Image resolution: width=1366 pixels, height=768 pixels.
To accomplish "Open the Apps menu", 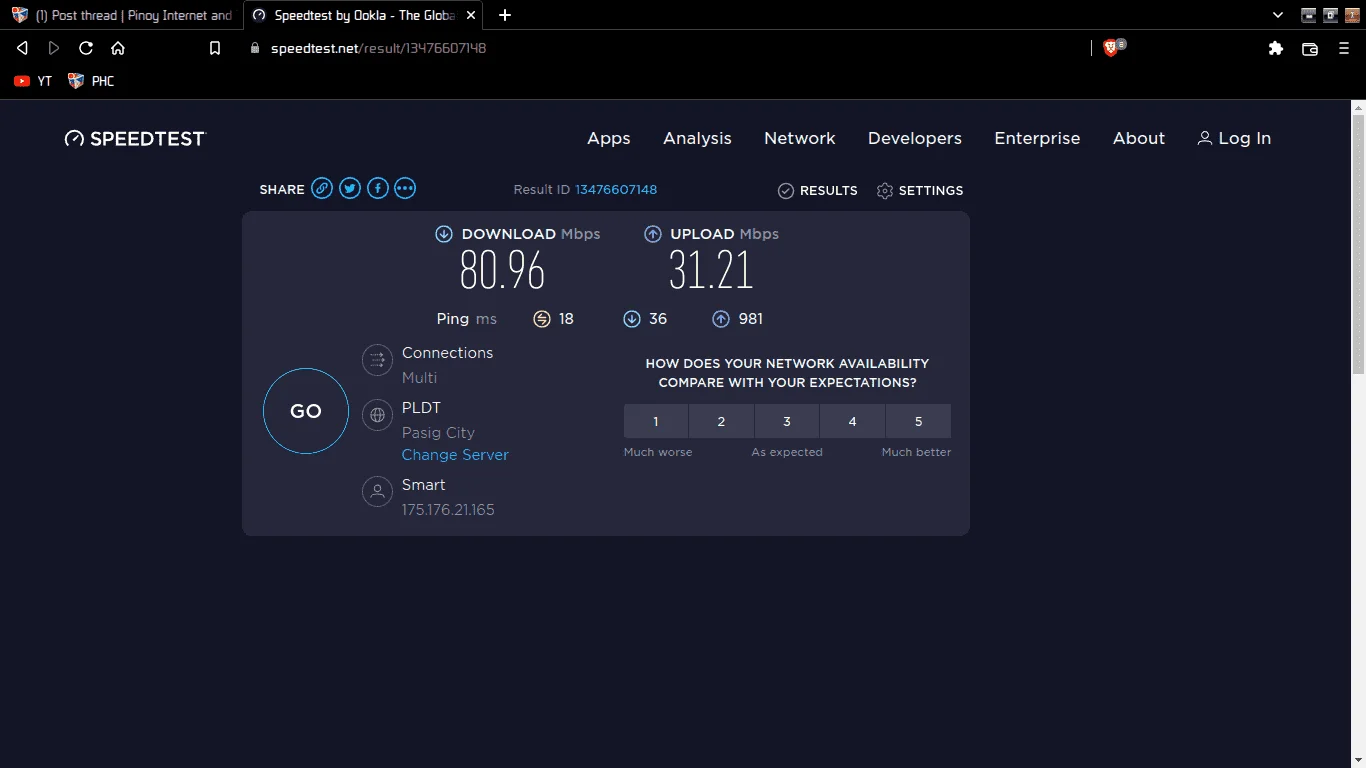I will click(609, 139).
